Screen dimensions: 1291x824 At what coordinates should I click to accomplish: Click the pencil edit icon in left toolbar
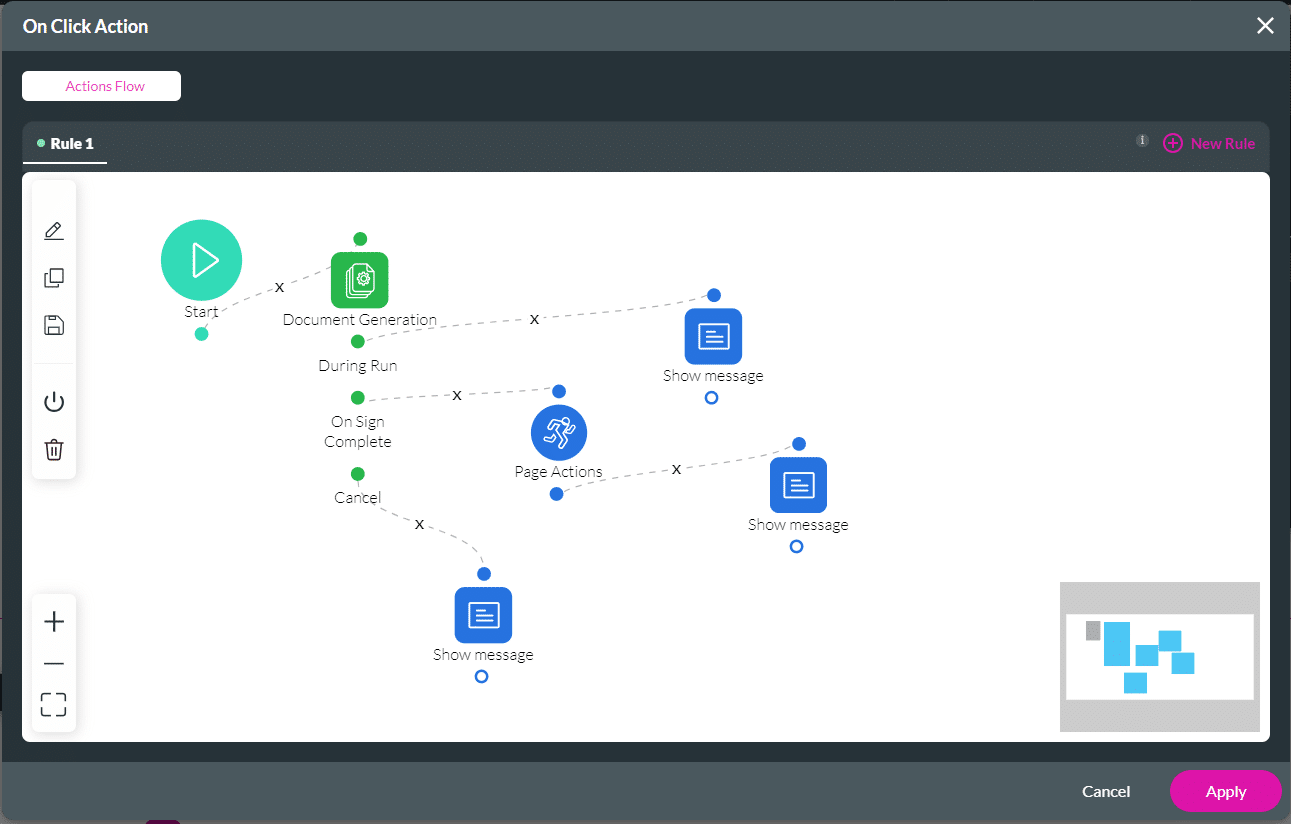click(x=54, y=231)
